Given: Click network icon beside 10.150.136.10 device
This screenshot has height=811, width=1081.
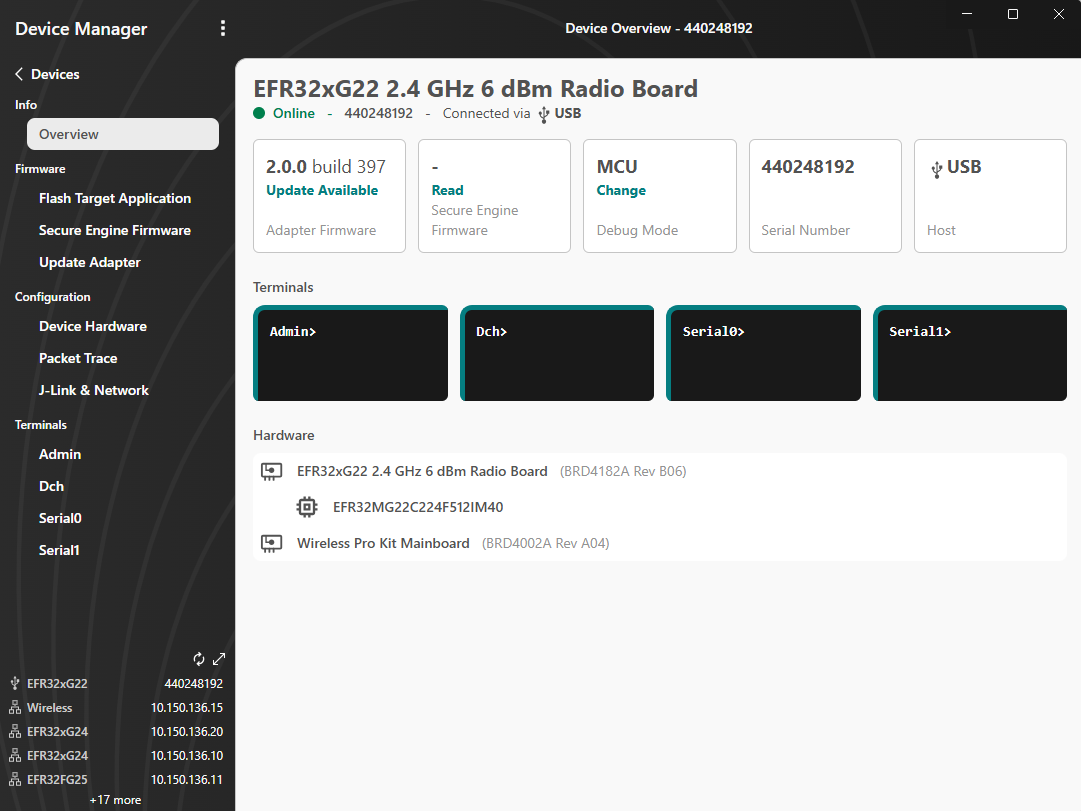Looking at the screenshot, I should pyautogui.click(x=14, y=756).
